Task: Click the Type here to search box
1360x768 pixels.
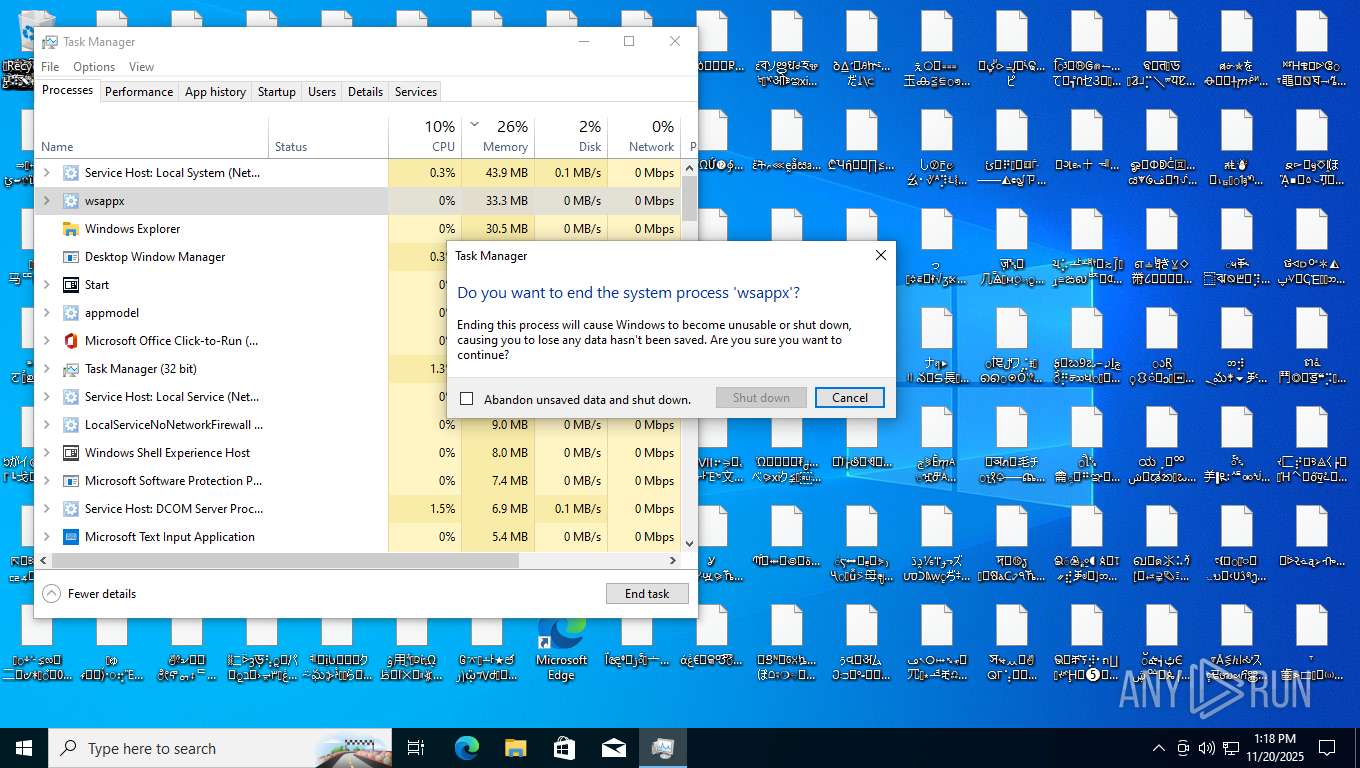Action: (220, 748)
